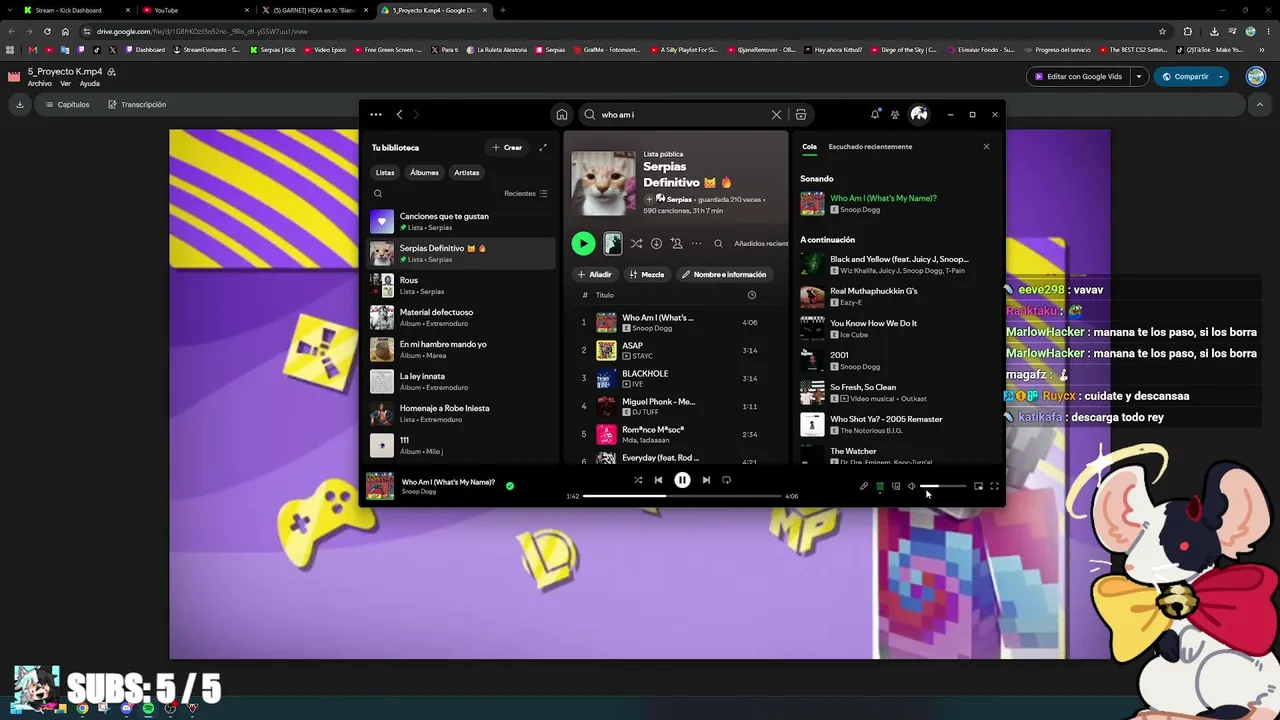Open the Crear menu in library
This screenshot has height=720, width=1280.
(507, 148)
